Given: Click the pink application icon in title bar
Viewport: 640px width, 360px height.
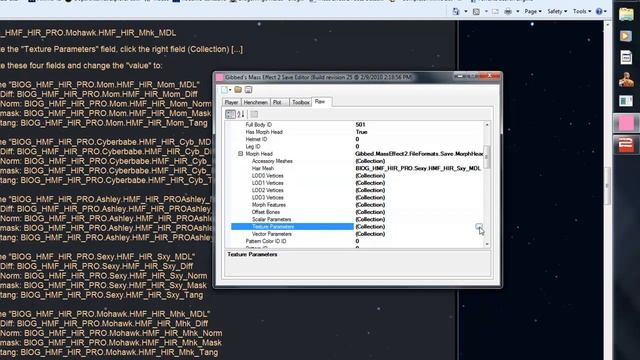Looking at the screenshot, I should coord(220,77).
